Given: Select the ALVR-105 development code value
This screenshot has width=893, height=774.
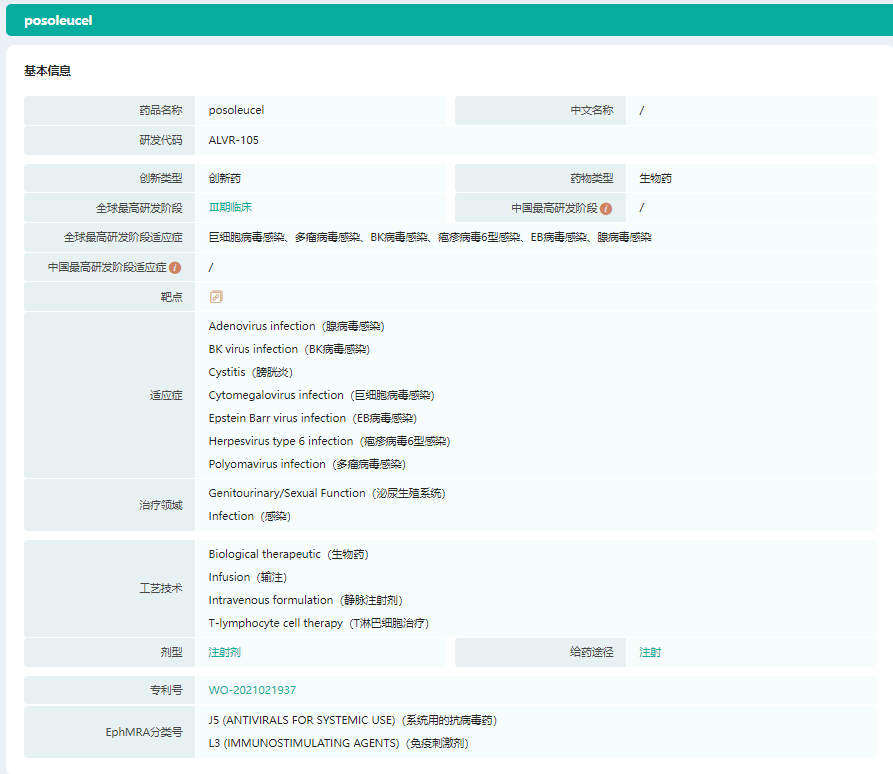Looking at the screenshot, I should coord(233,140).
